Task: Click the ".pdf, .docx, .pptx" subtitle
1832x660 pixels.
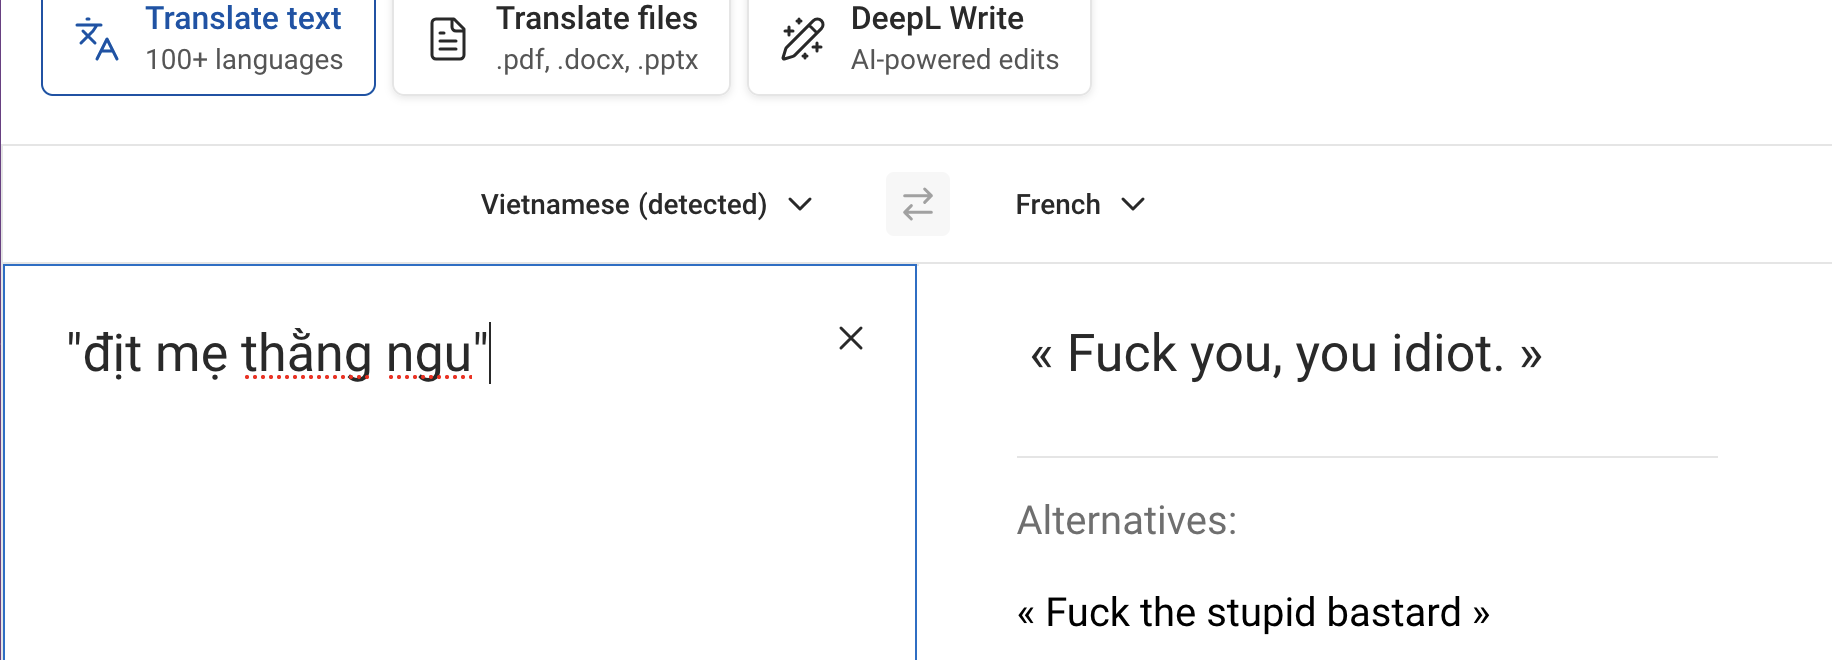Action: 596,60
